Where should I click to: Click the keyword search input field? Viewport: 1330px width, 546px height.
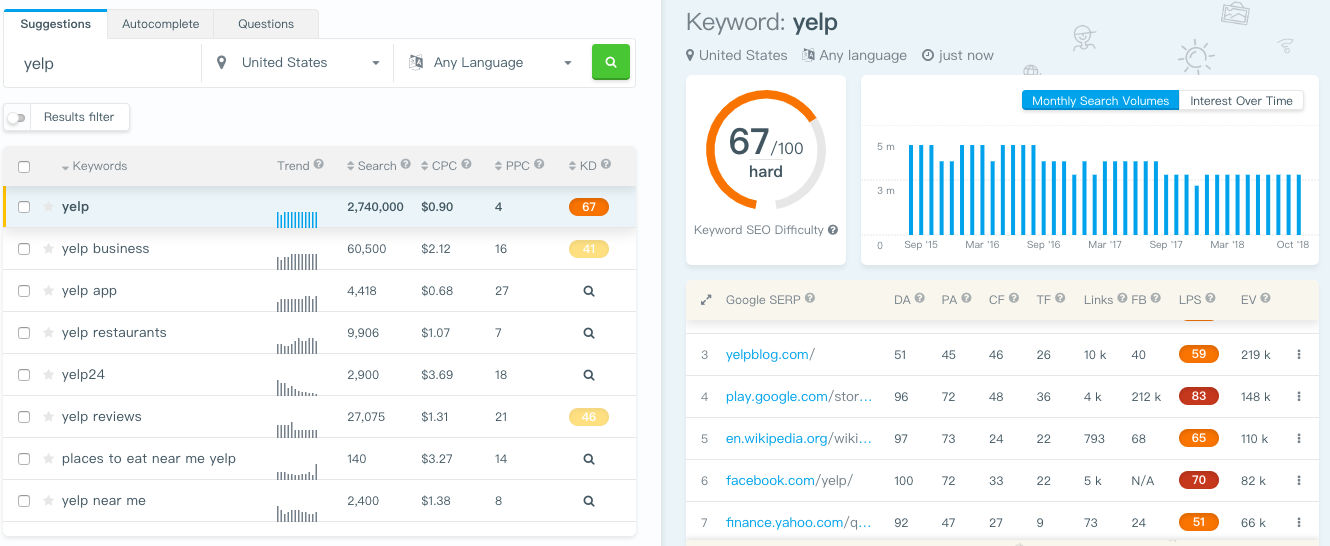pos(104,63)
